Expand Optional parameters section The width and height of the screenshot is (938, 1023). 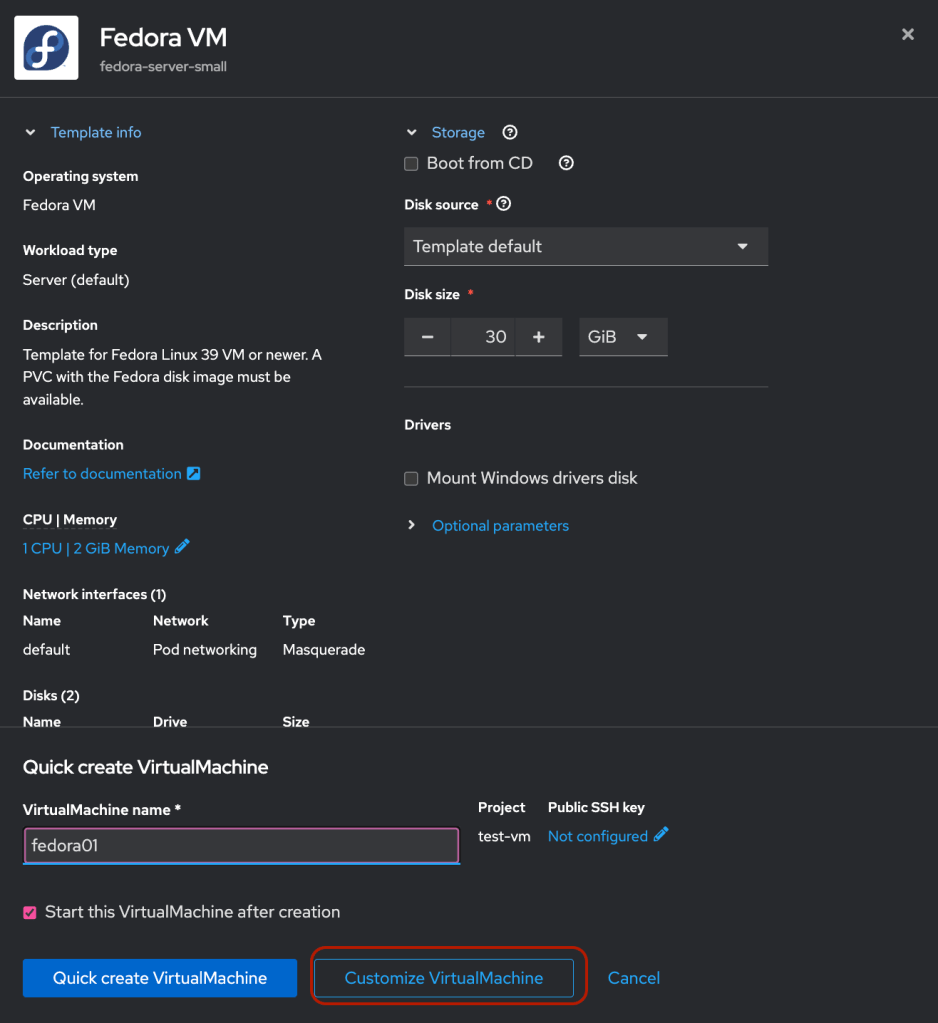coord(500,525)
